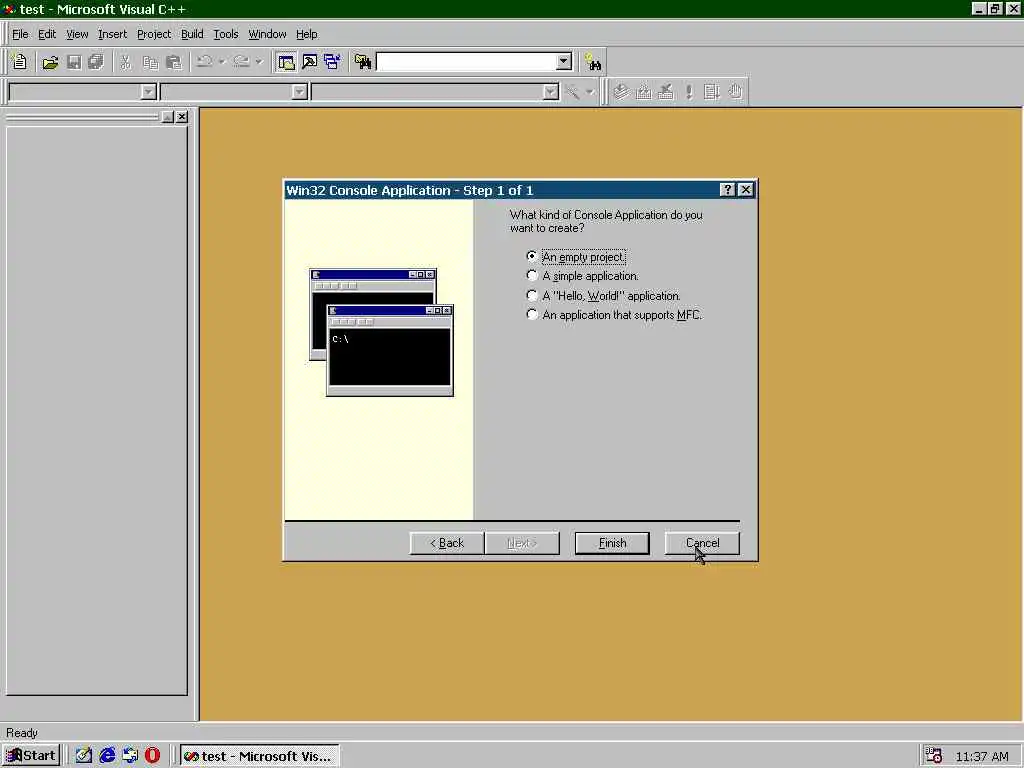Click the New Text File toolbar icon
The image size is (1024, 768).
pos(20,62)
